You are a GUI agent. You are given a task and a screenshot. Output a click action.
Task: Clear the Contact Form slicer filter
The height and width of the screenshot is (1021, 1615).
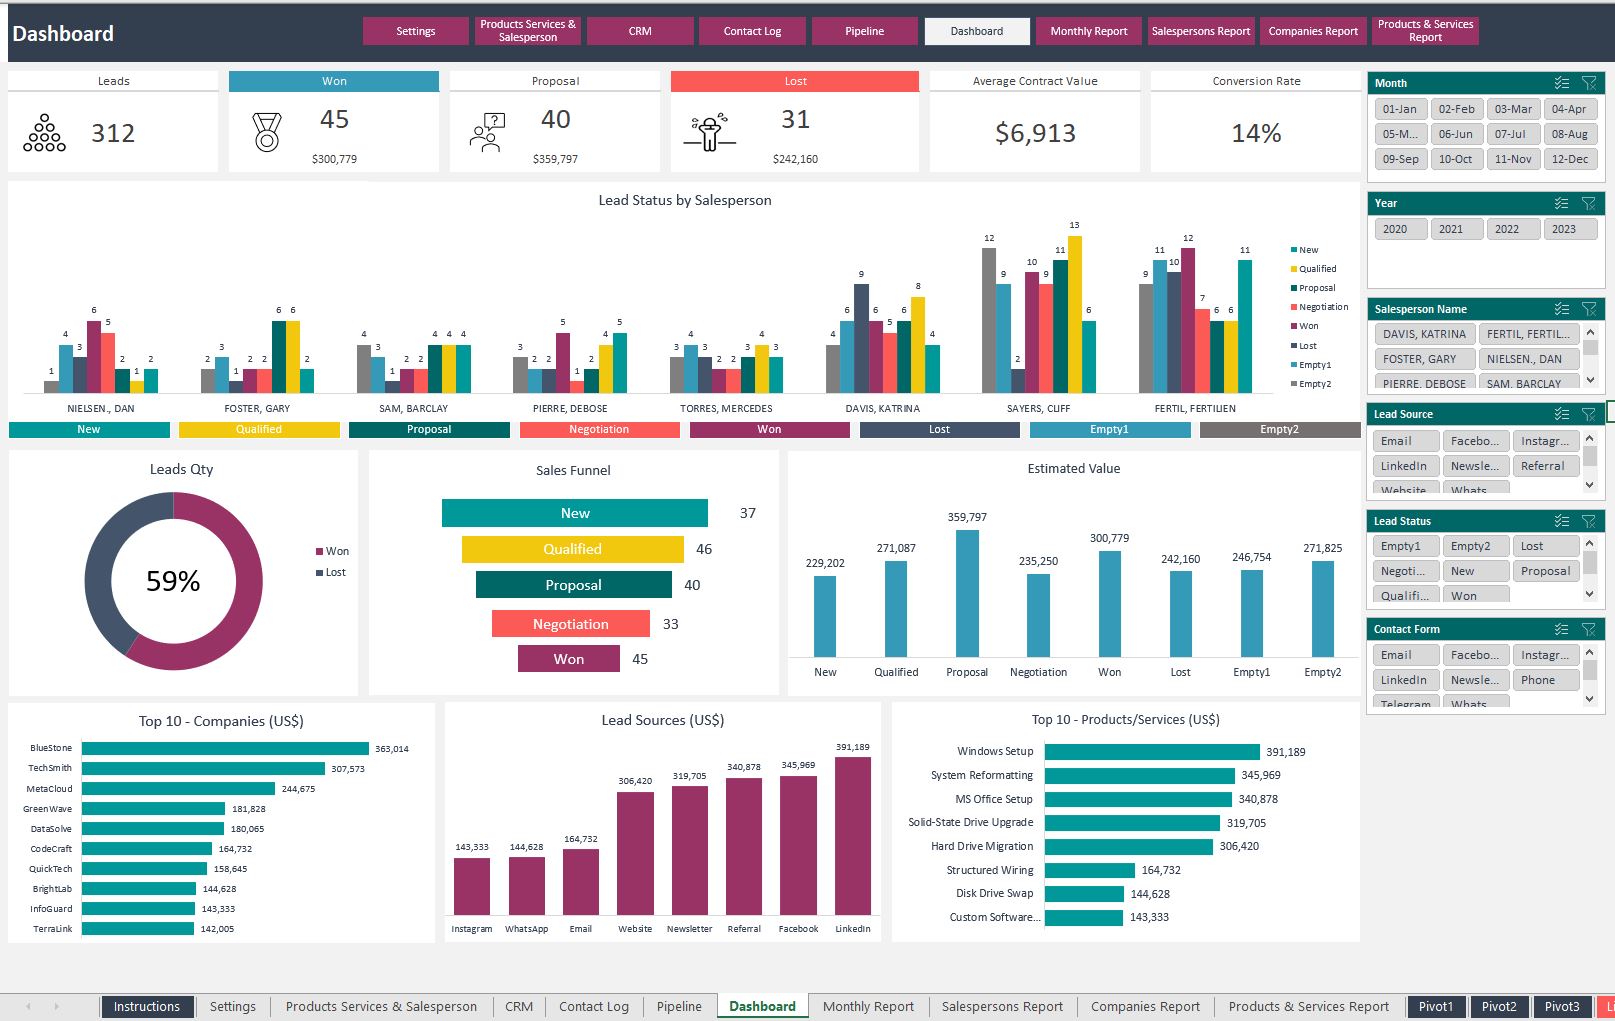(x=1588, y=629)
